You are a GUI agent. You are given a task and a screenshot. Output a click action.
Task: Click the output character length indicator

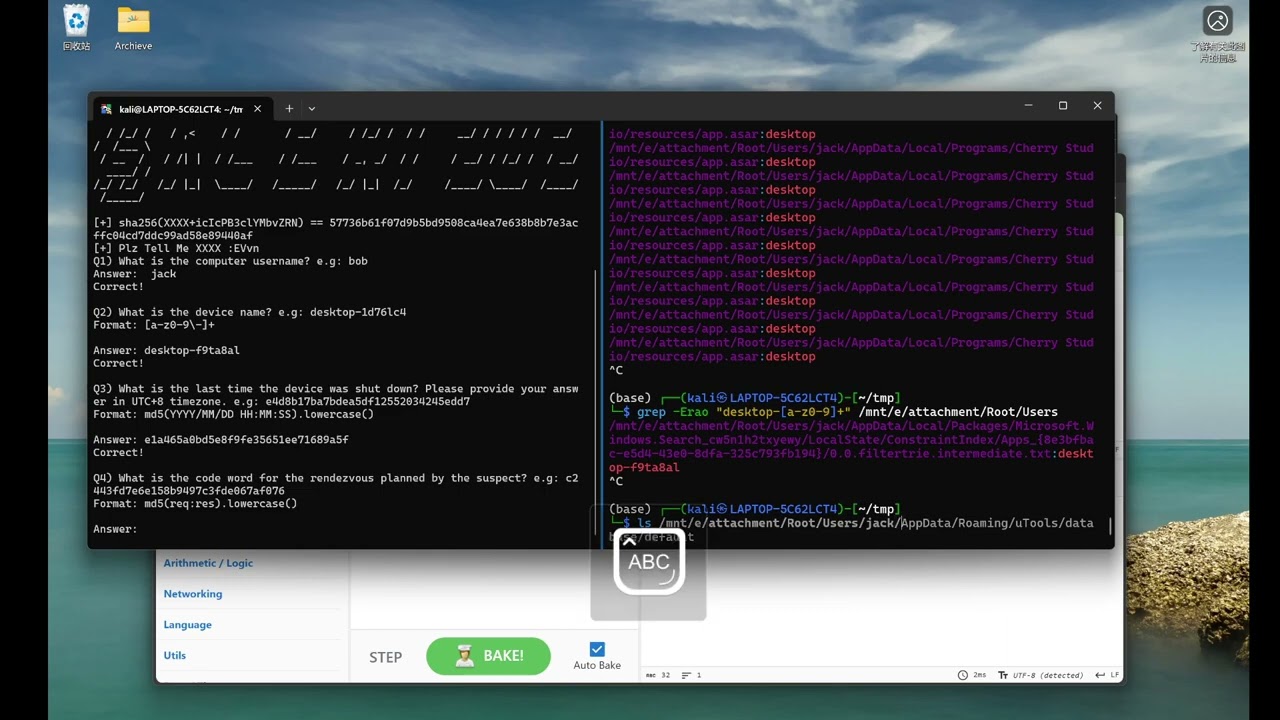pyautogui.click(x=658, y=675)
